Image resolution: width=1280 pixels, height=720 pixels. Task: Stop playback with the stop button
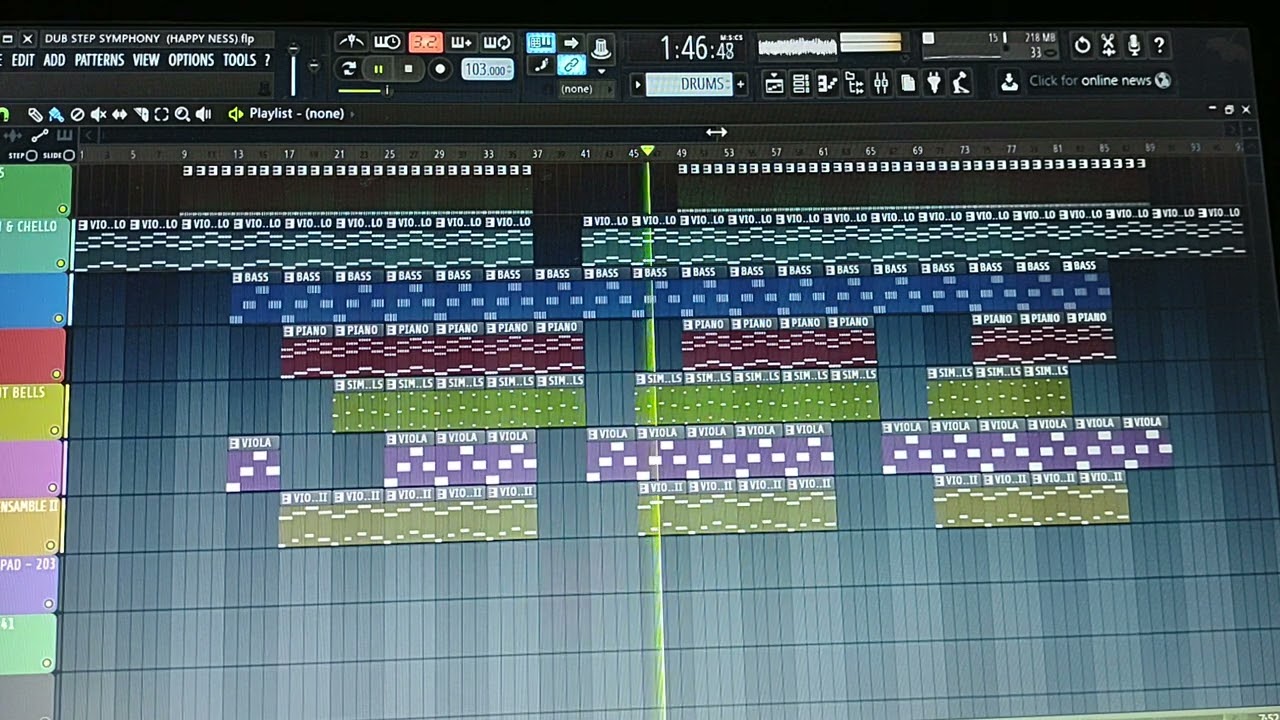tap(408, 68)
